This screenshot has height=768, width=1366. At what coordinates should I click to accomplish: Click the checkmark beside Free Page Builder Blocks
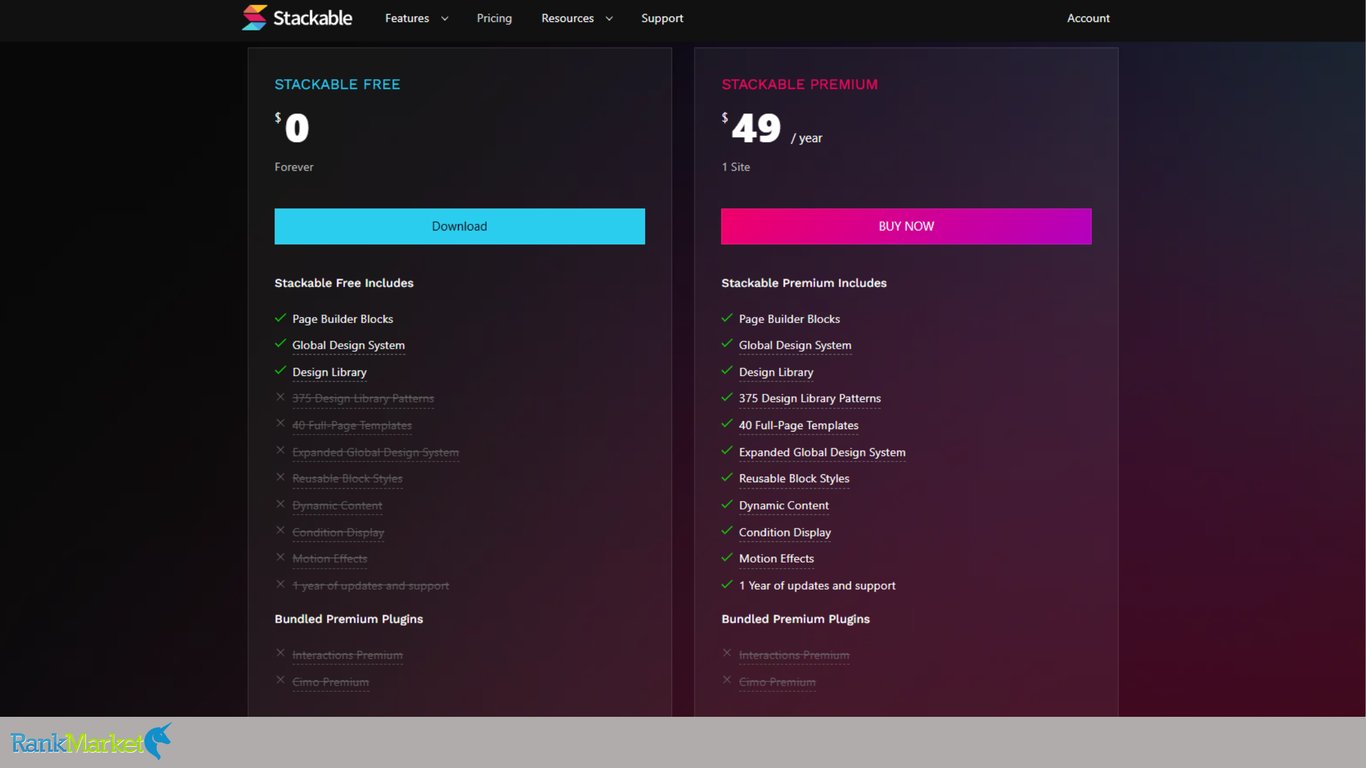(280, 318)
